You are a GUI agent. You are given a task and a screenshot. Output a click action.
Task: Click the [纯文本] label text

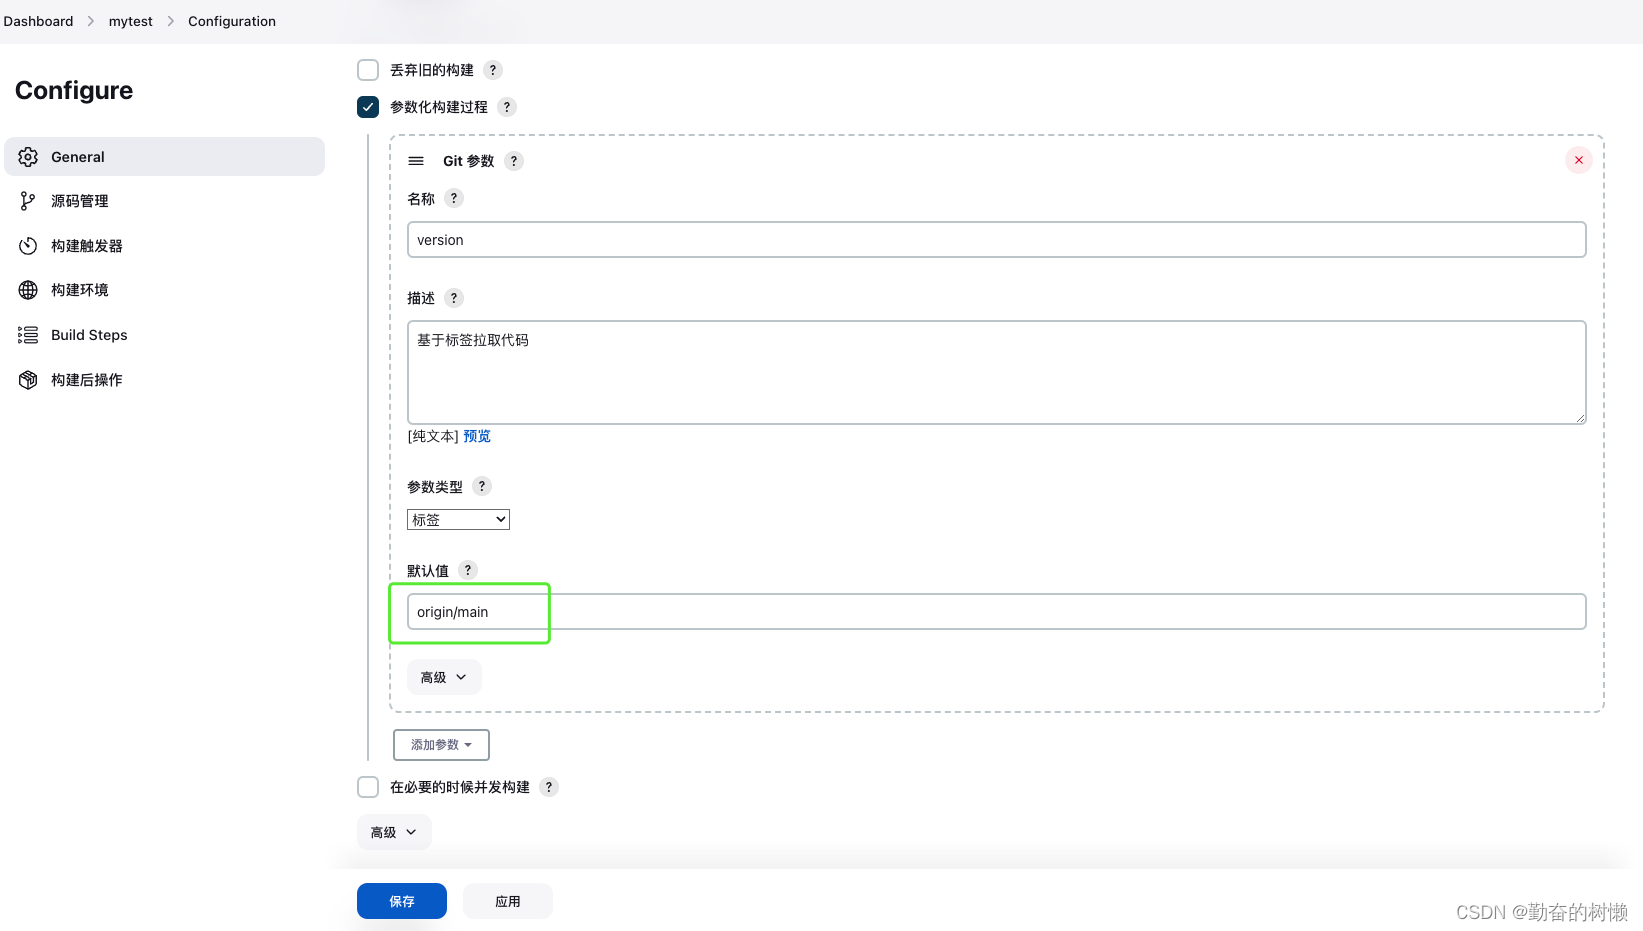[x=433, y=436]
